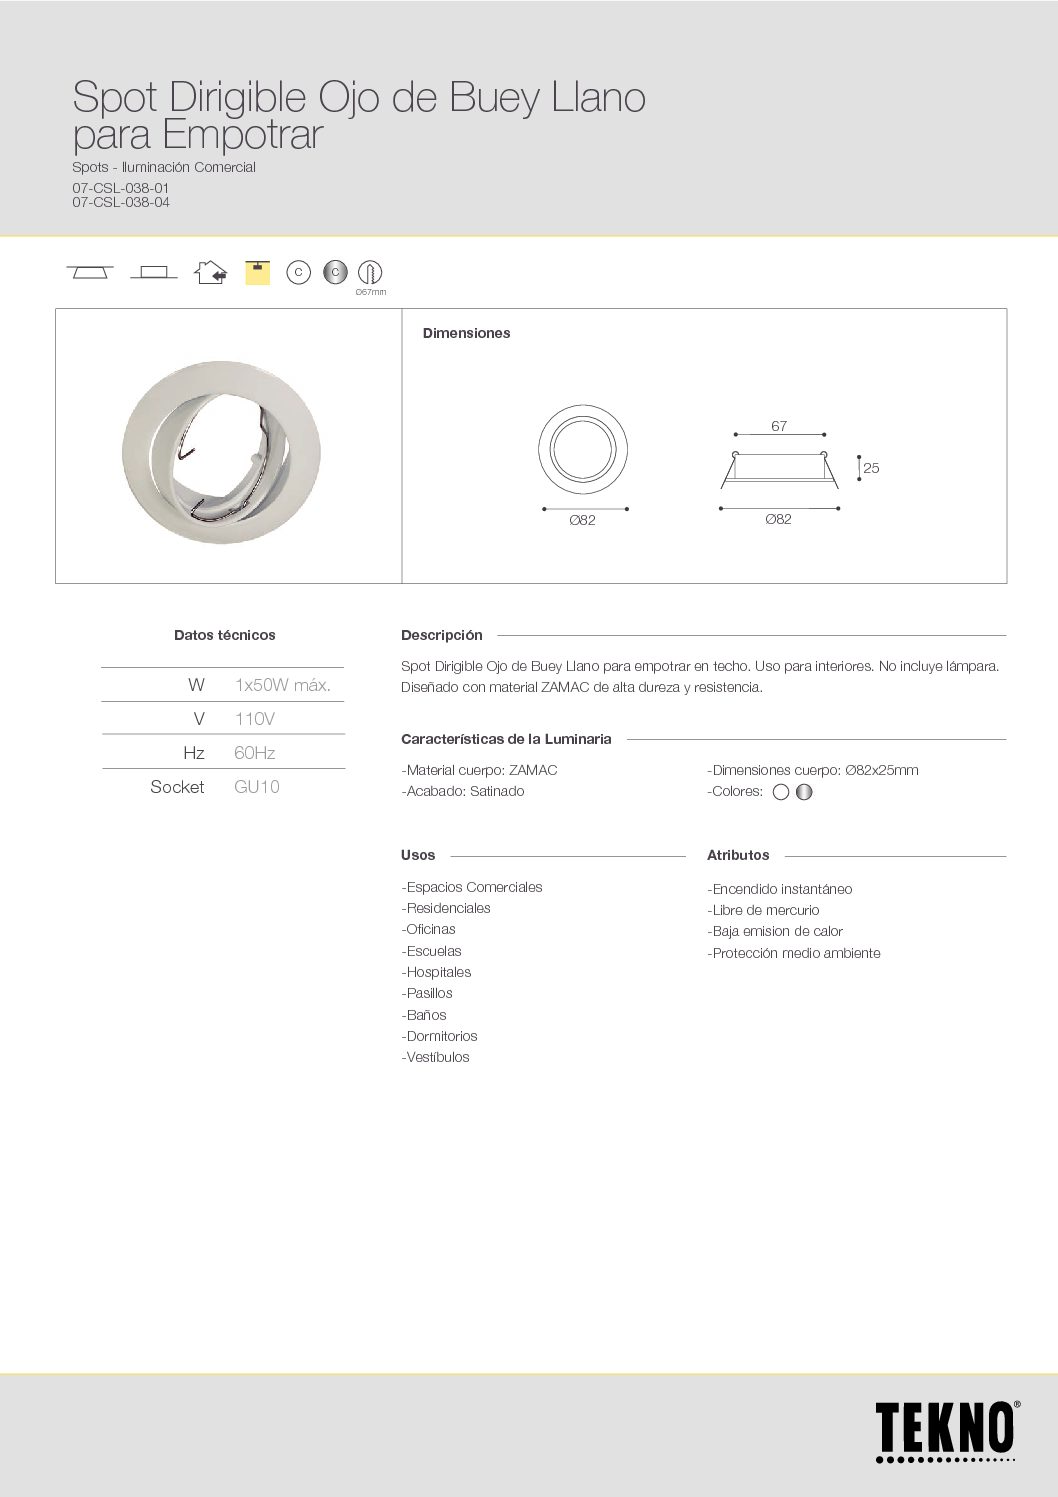Click the spot light product photo

click(x=221, y=452)
